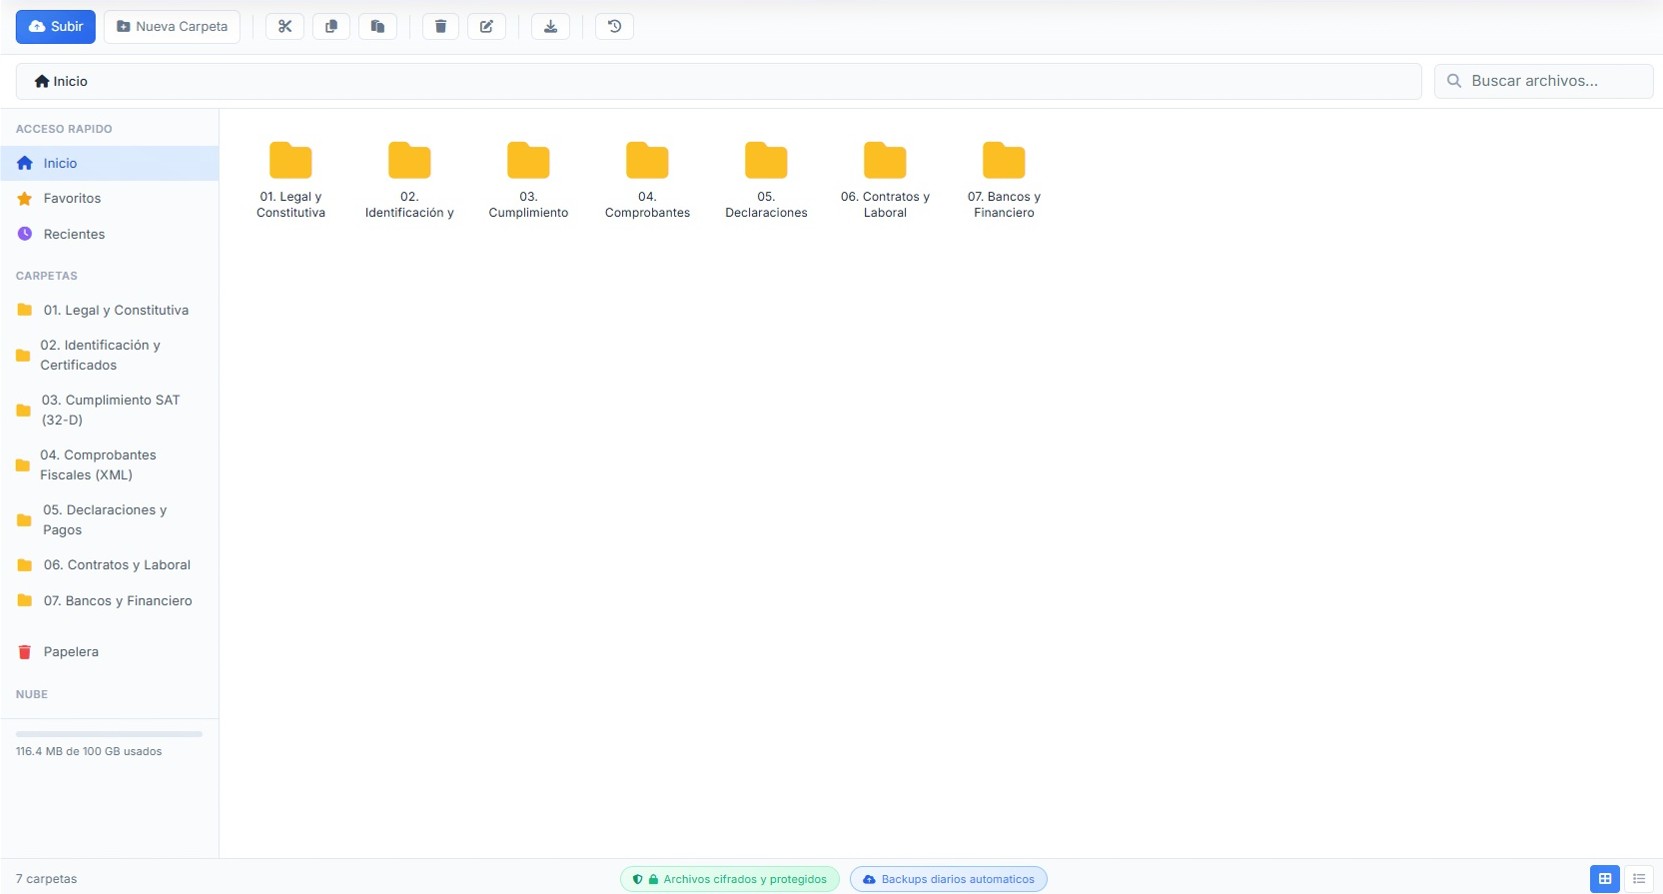Image resolution: width=1663 pixels, height=894 pixels.
Task: Select the 05. Declaraciones folder icon
Action: click(766, 161)
